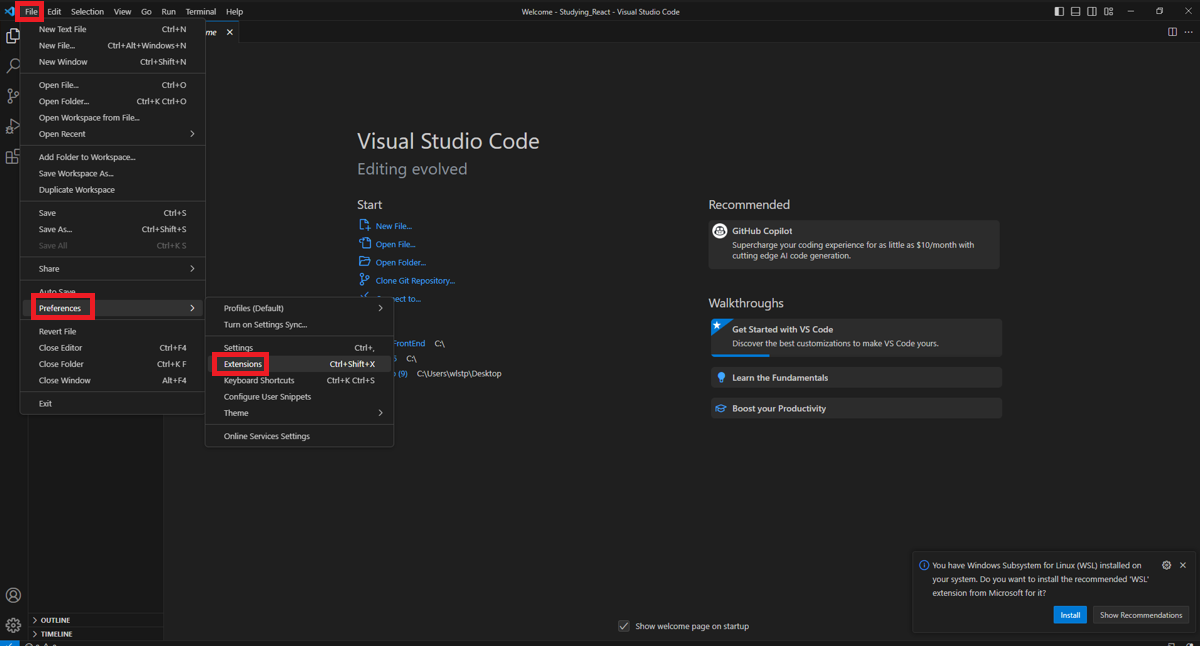Open GitHub Copilot recommended card

point(854,244)
